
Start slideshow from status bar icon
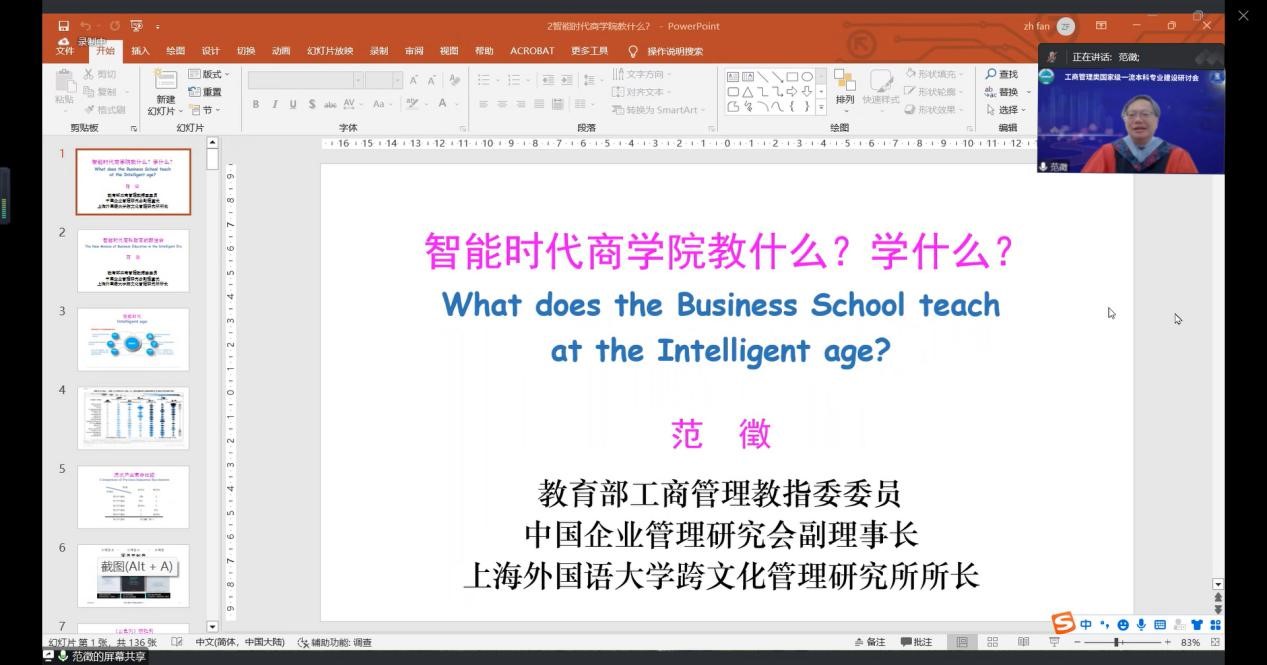1053,642
